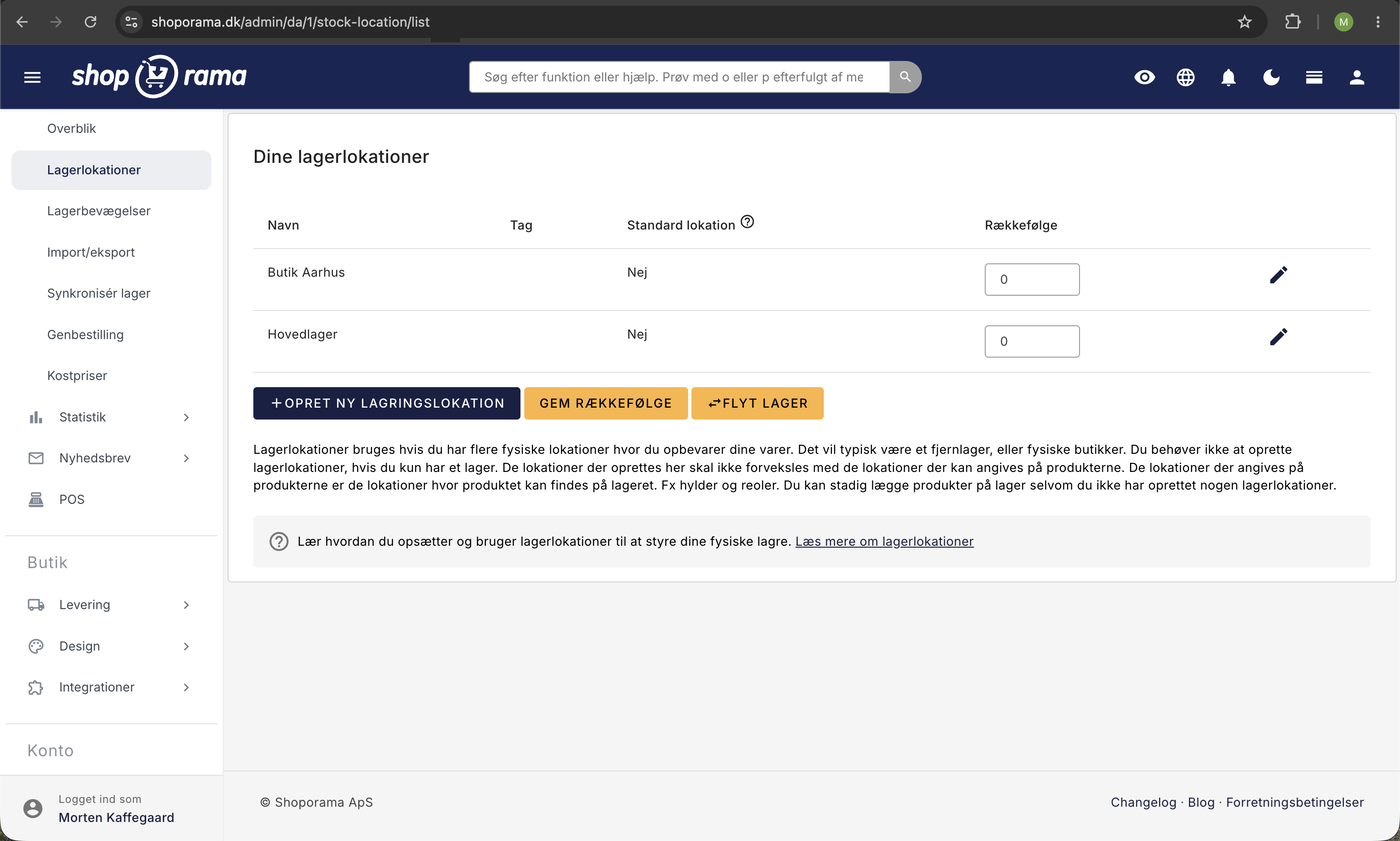The image size is (1400, 841).
Task: Expand the Design submenu chevron
Action: click(x=186, y=646)
